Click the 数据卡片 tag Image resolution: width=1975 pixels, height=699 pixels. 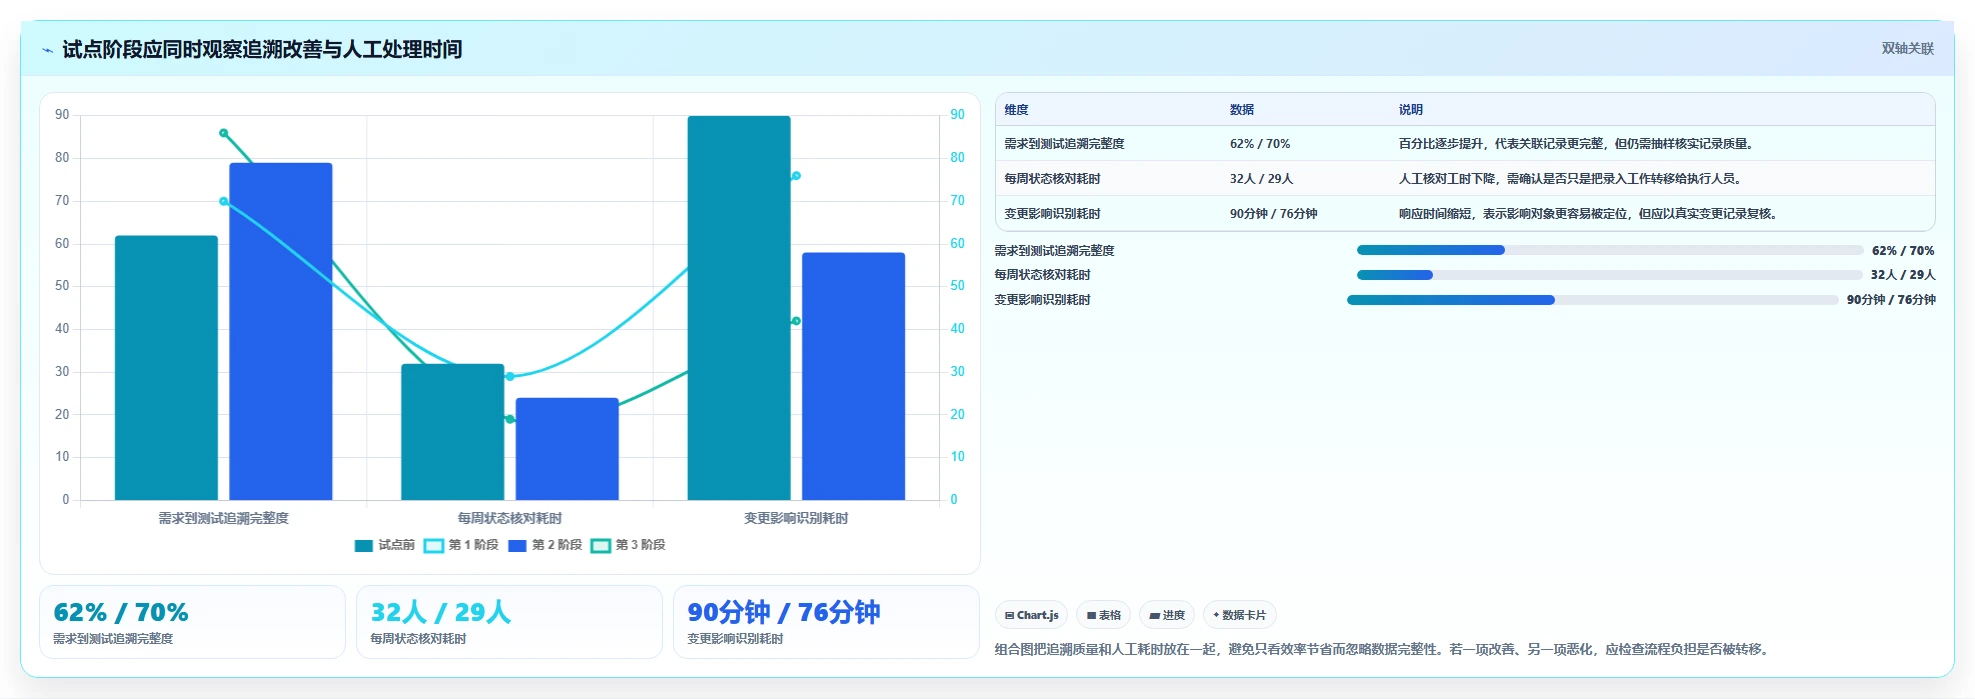(1240, 615)
